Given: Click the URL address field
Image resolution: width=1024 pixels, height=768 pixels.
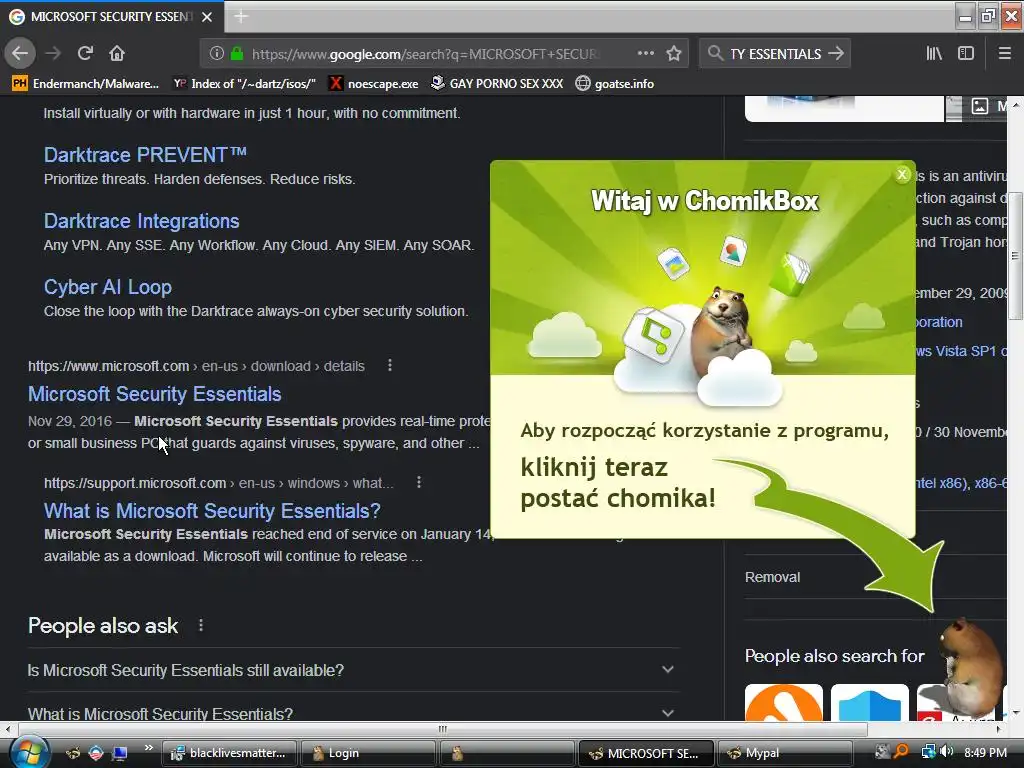Looking at the screenshot, I should pos(424,54).
